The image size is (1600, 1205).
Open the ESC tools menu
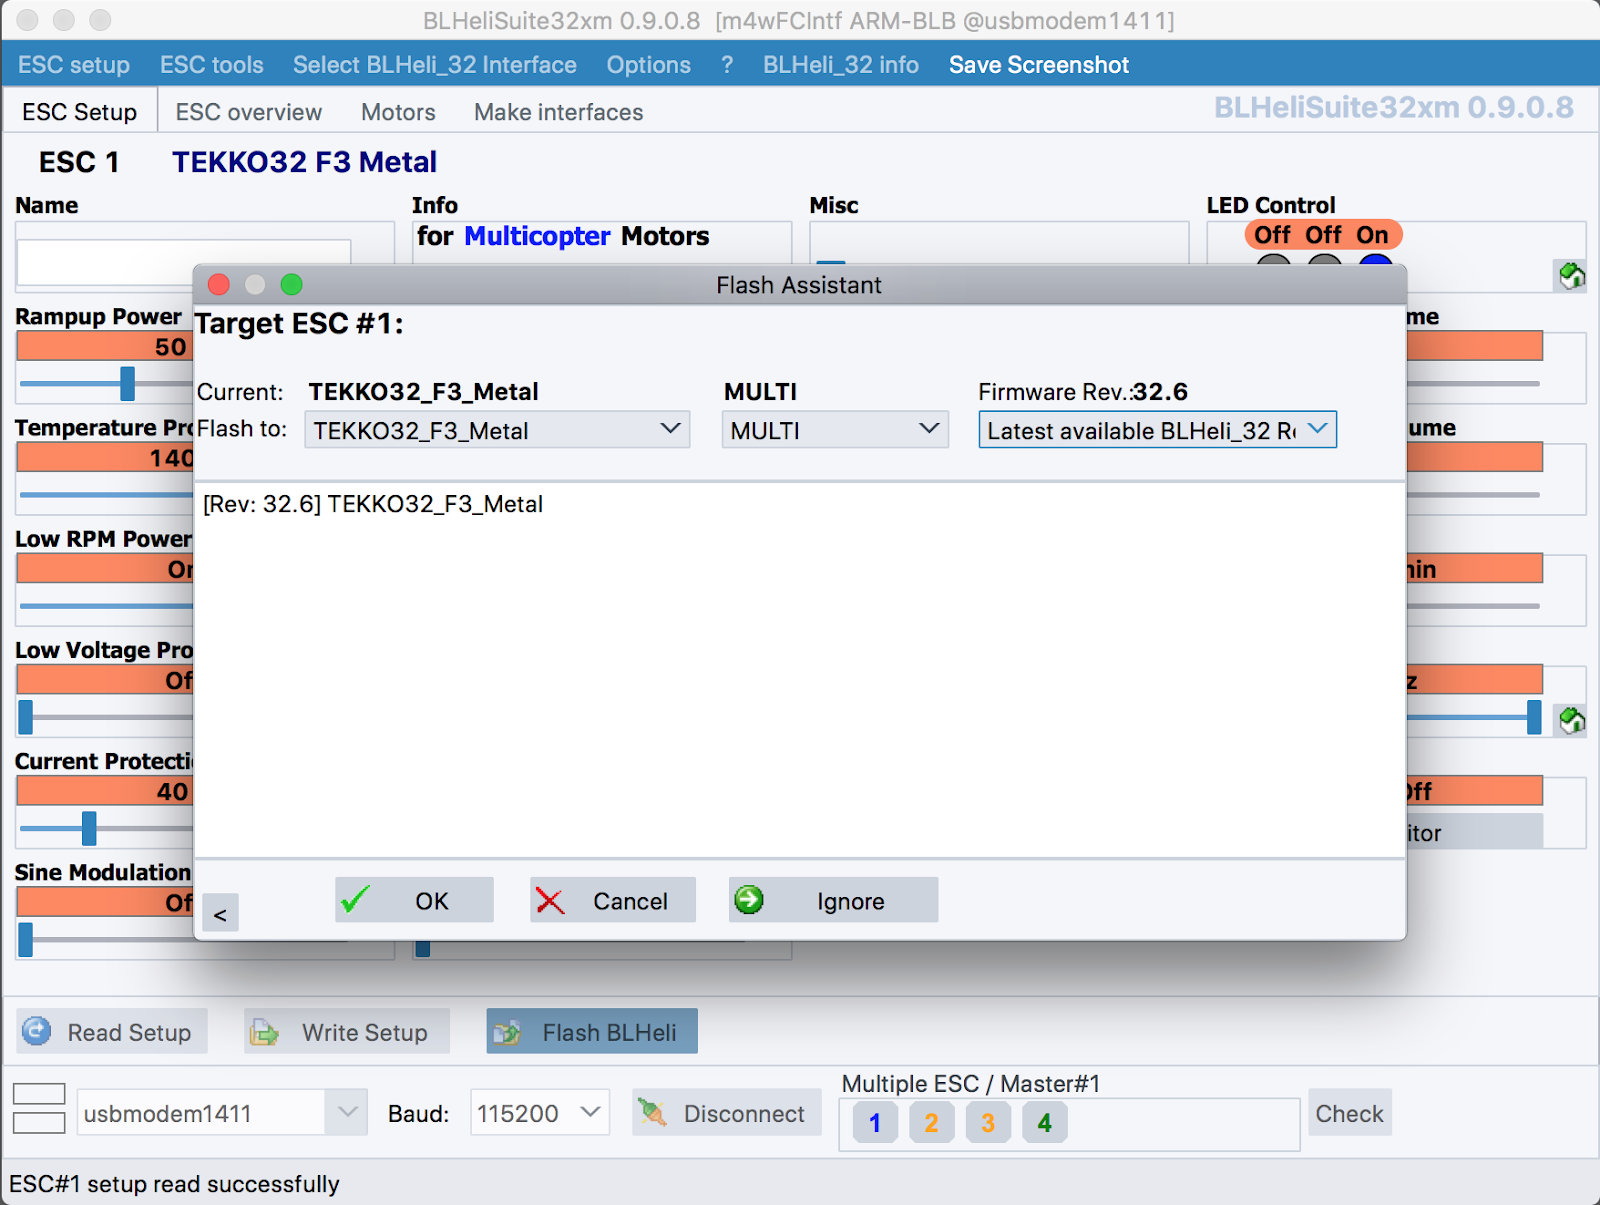(212, 65)
